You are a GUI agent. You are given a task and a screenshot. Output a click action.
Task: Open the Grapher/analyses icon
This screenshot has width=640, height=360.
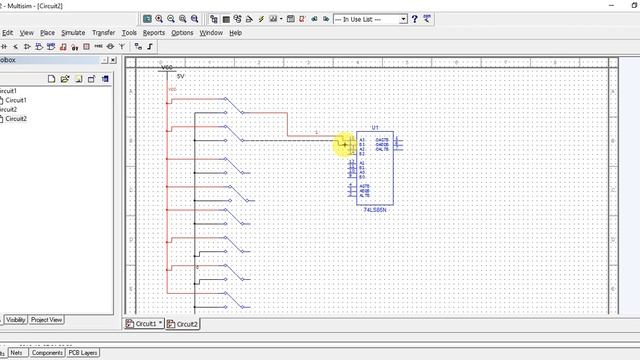(273, 19)
